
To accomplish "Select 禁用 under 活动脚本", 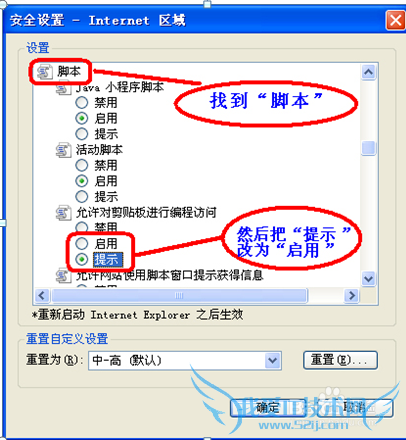I will [82, 165].
